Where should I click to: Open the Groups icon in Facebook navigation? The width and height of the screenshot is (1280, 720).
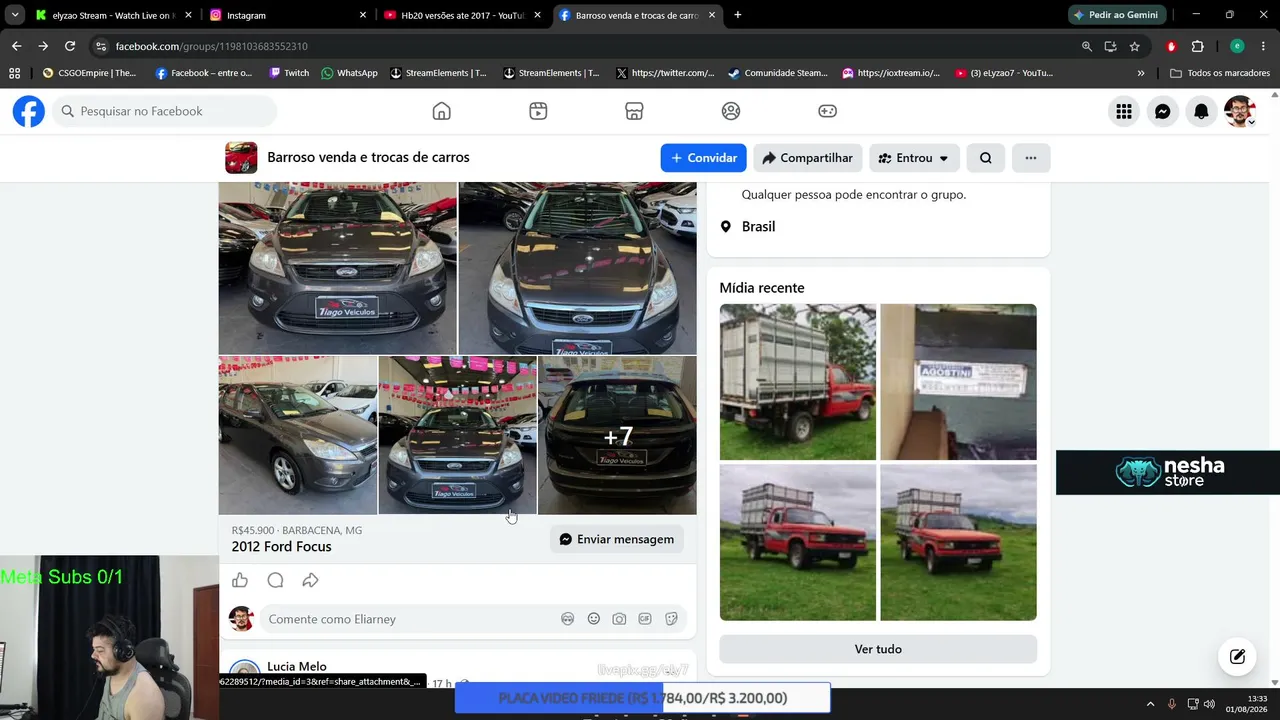pos(731,111)
